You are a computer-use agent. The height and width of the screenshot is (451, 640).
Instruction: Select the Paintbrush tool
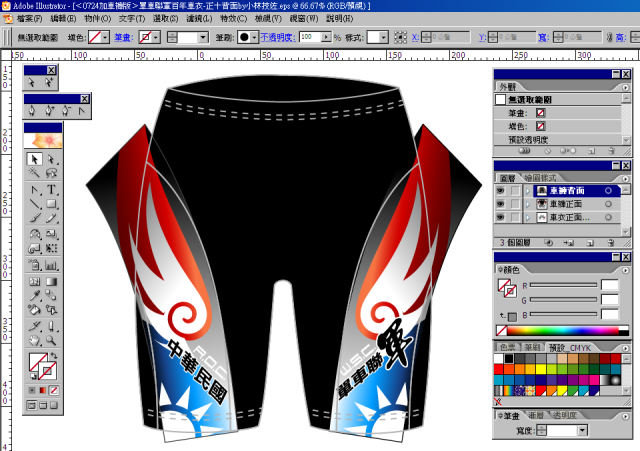point(34,218)
